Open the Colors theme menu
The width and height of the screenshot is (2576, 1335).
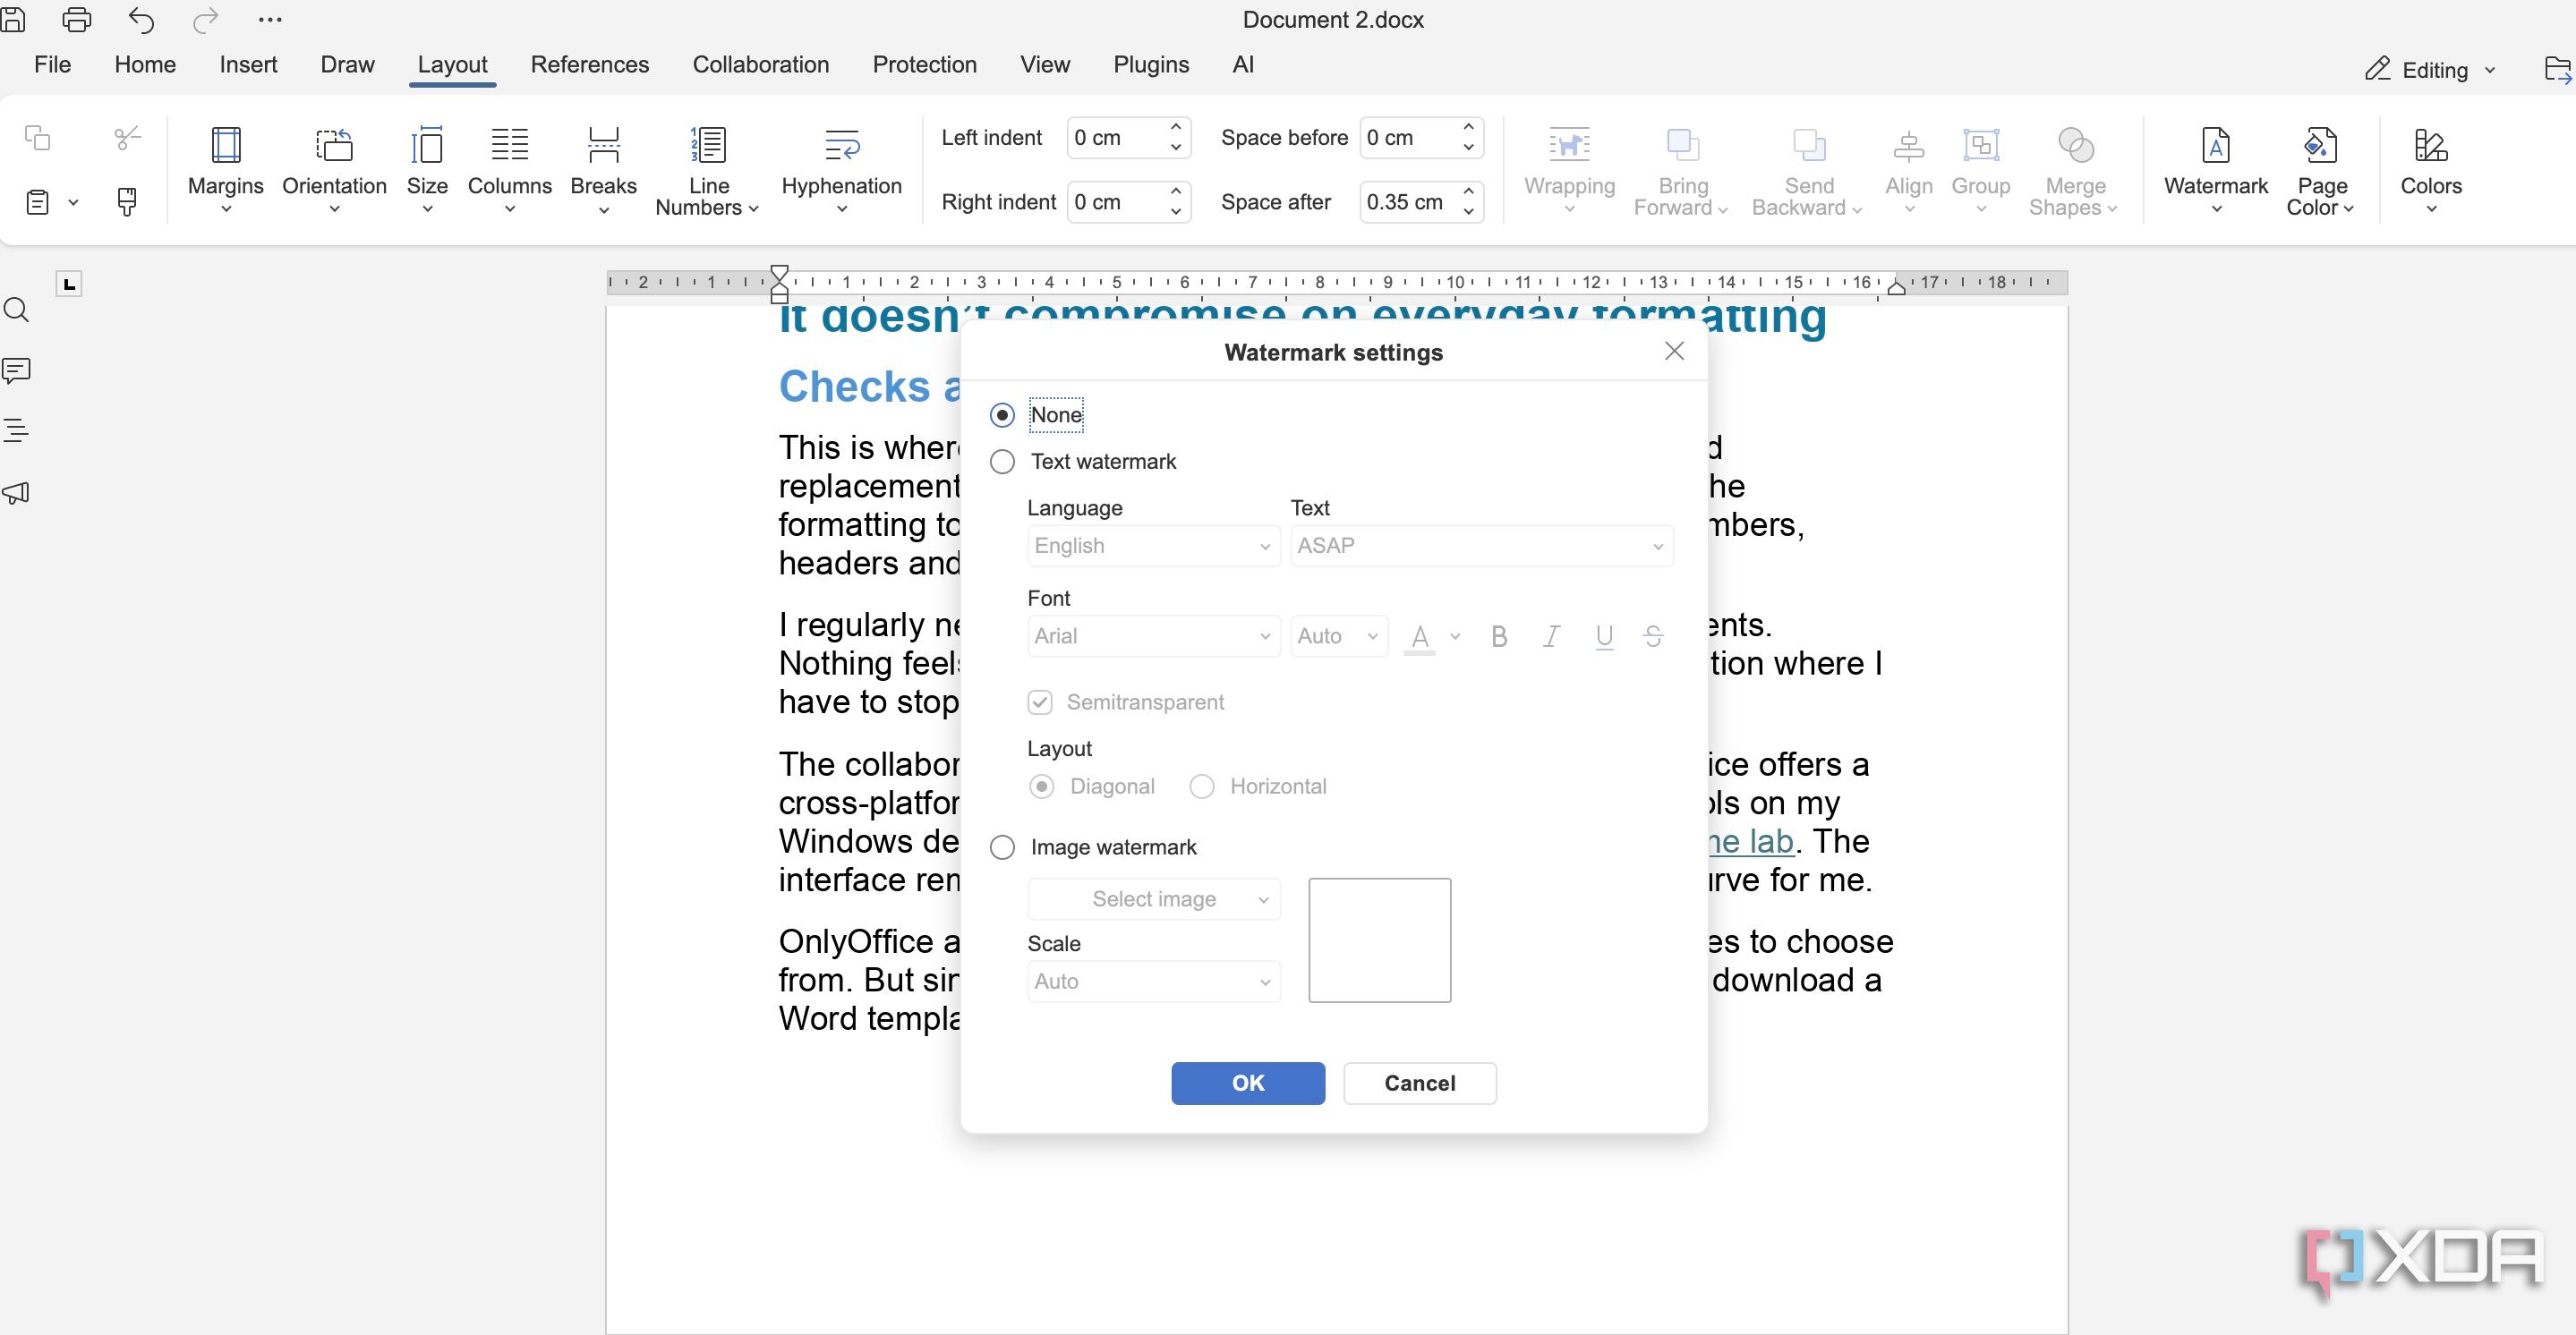tap(2431, 169)
